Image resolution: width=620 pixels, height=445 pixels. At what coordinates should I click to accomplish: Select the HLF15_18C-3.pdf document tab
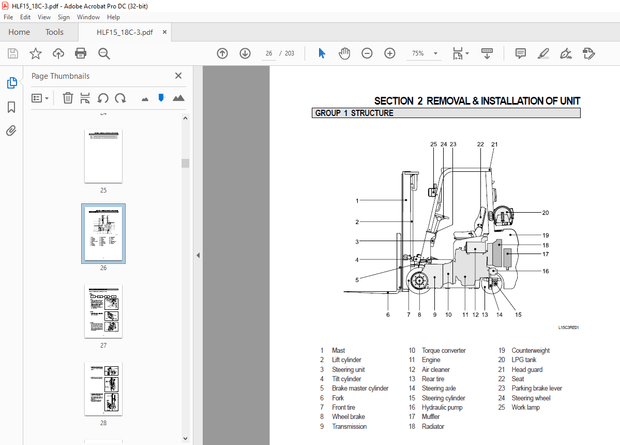(125, 32)
